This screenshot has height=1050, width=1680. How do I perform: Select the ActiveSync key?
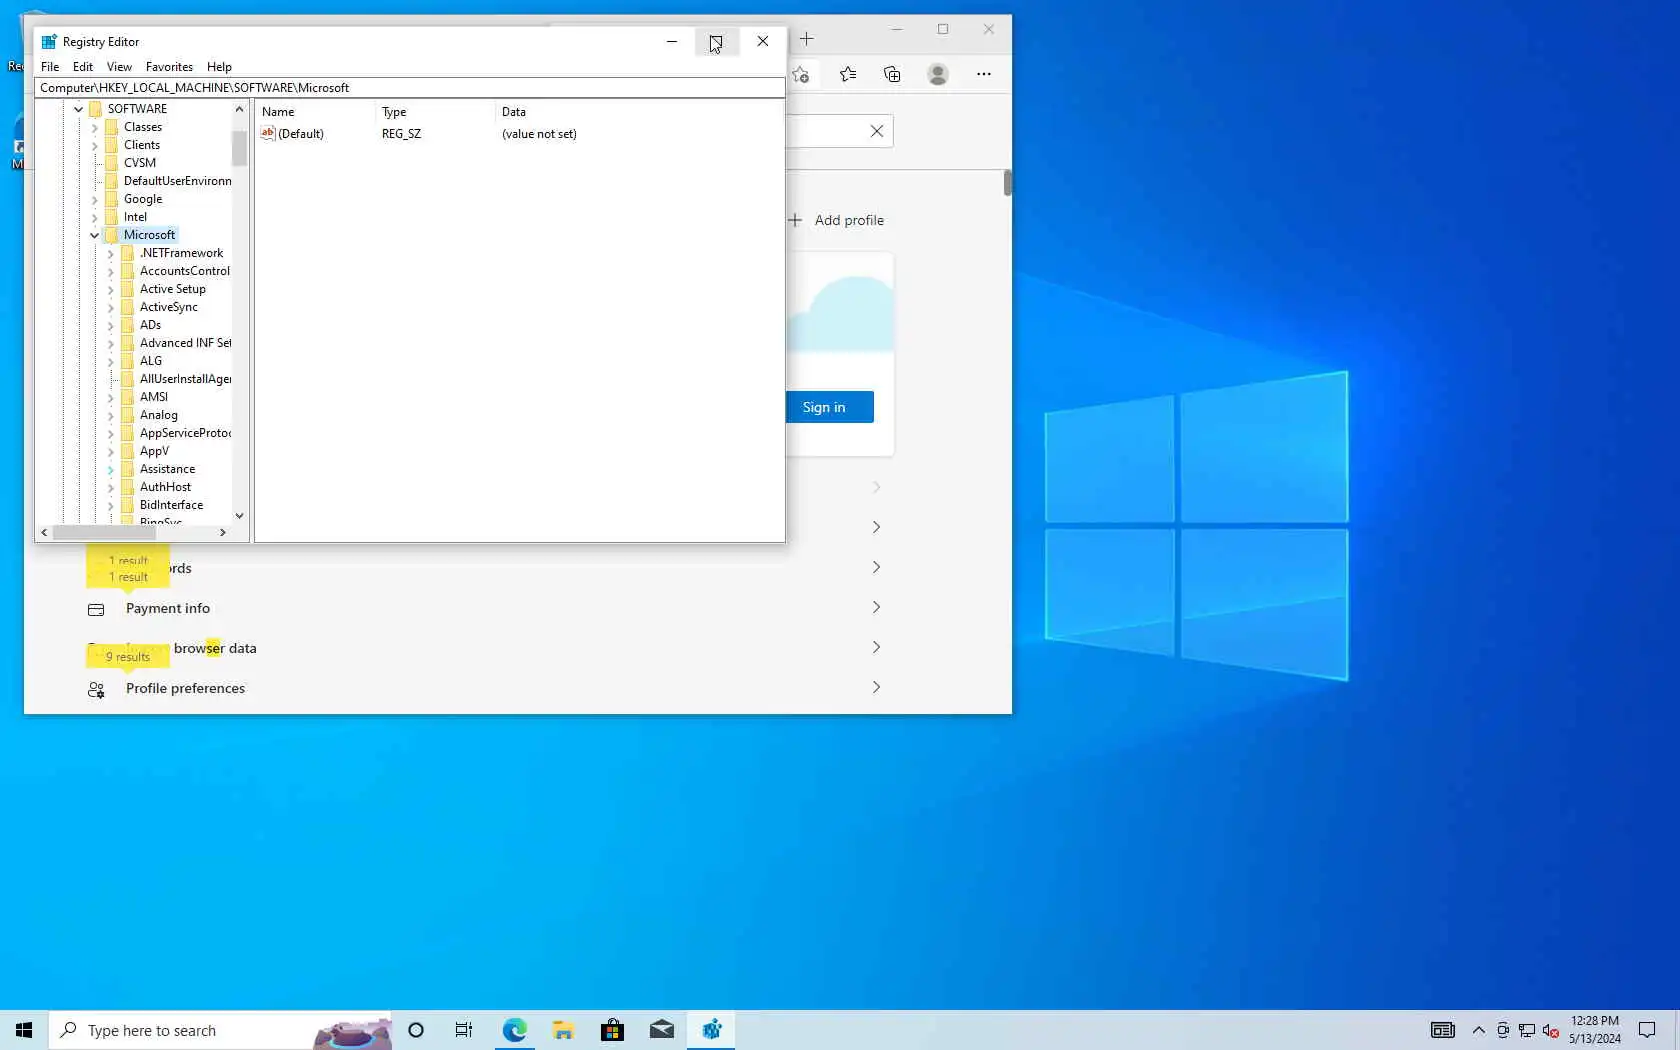coord(168,307)
